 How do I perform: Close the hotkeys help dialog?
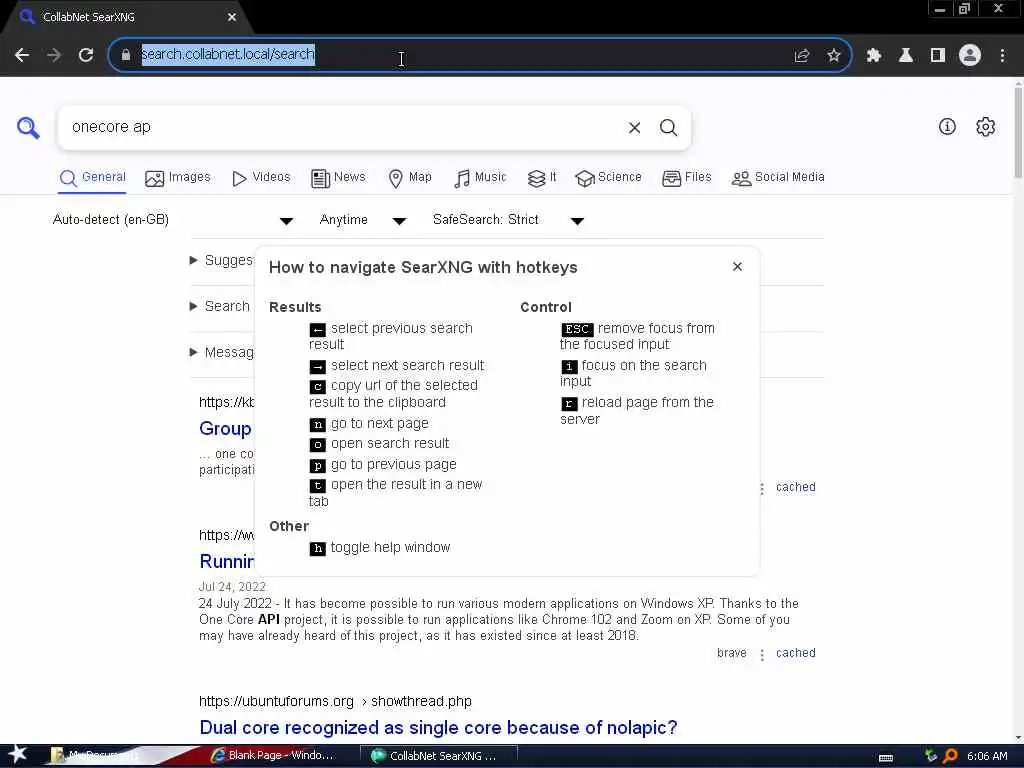tap(737, 266)
